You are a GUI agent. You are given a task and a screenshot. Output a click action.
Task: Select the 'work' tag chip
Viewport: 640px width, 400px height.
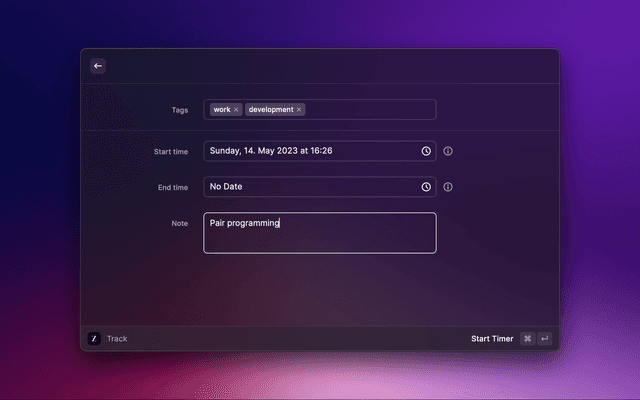point(221,110)
